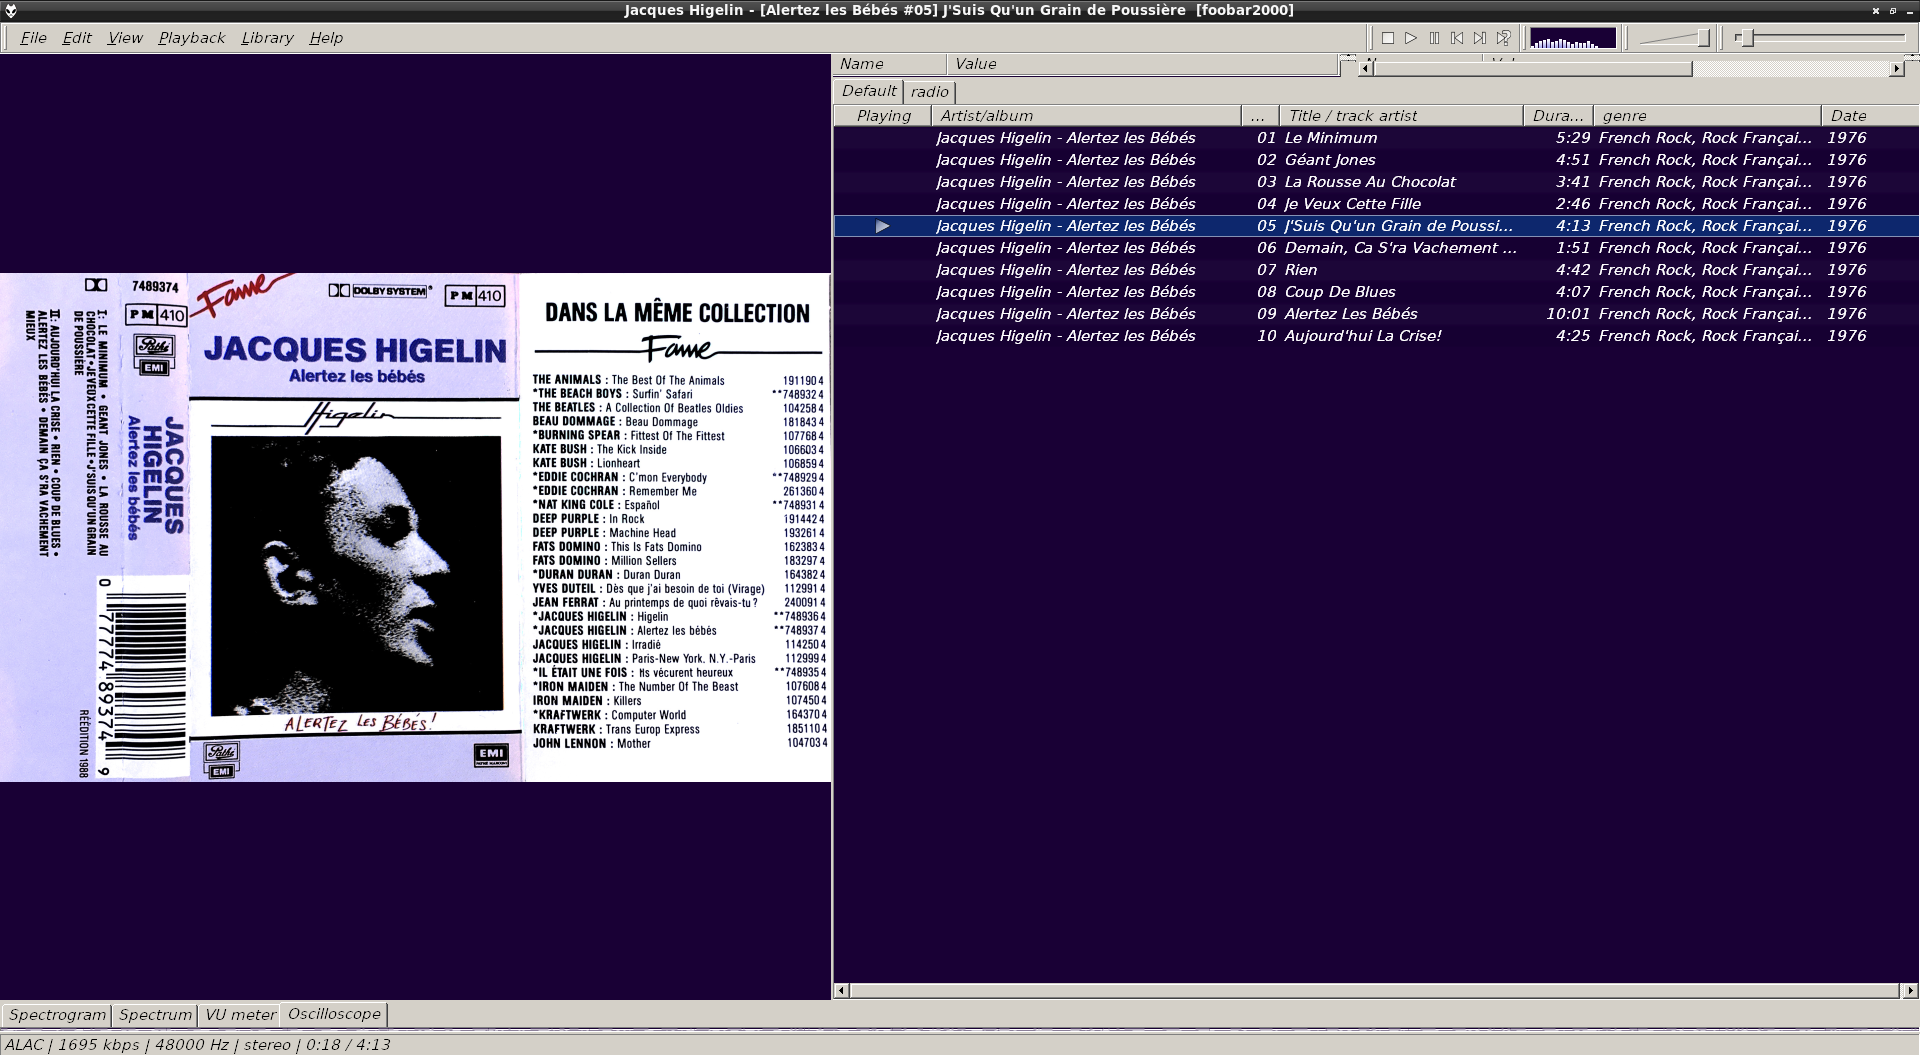Click the now-playing arrow indicator on track 05
This screenshot has width=1920, height=1056.
[x=882, y=227]
